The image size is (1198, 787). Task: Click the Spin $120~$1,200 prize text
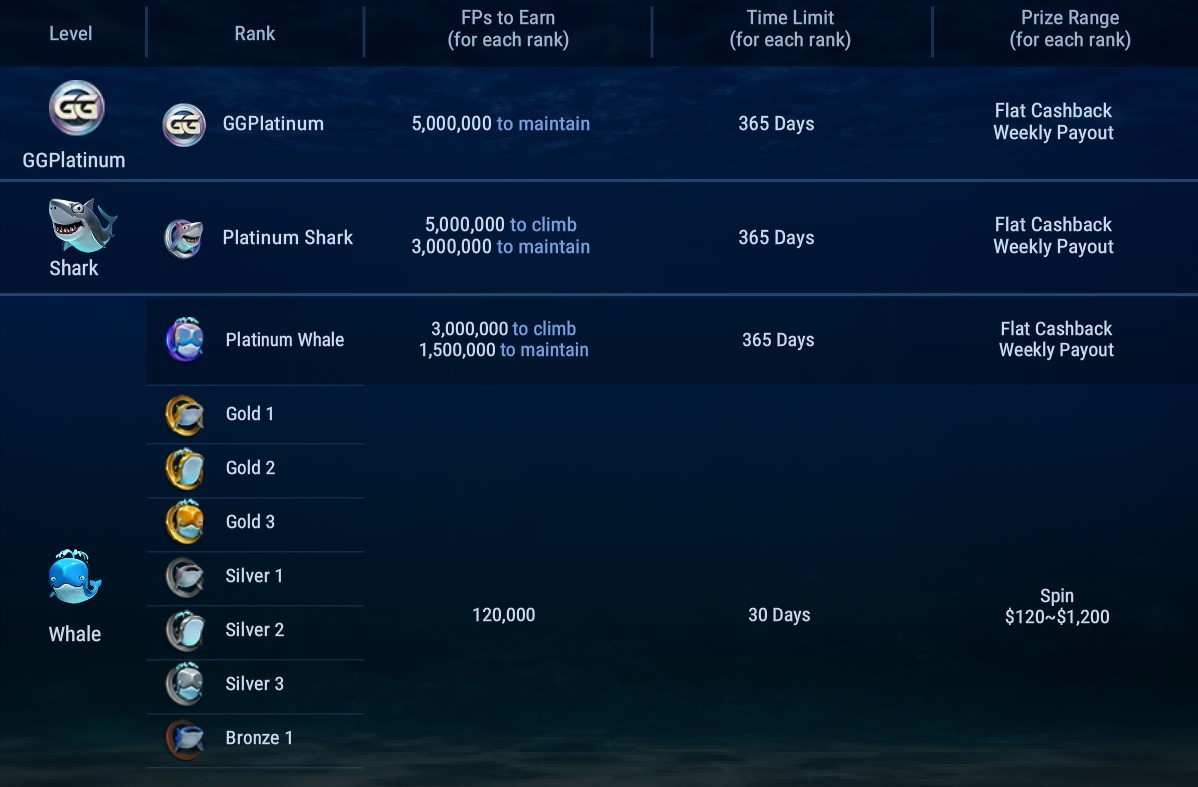tap(1057, 607)
